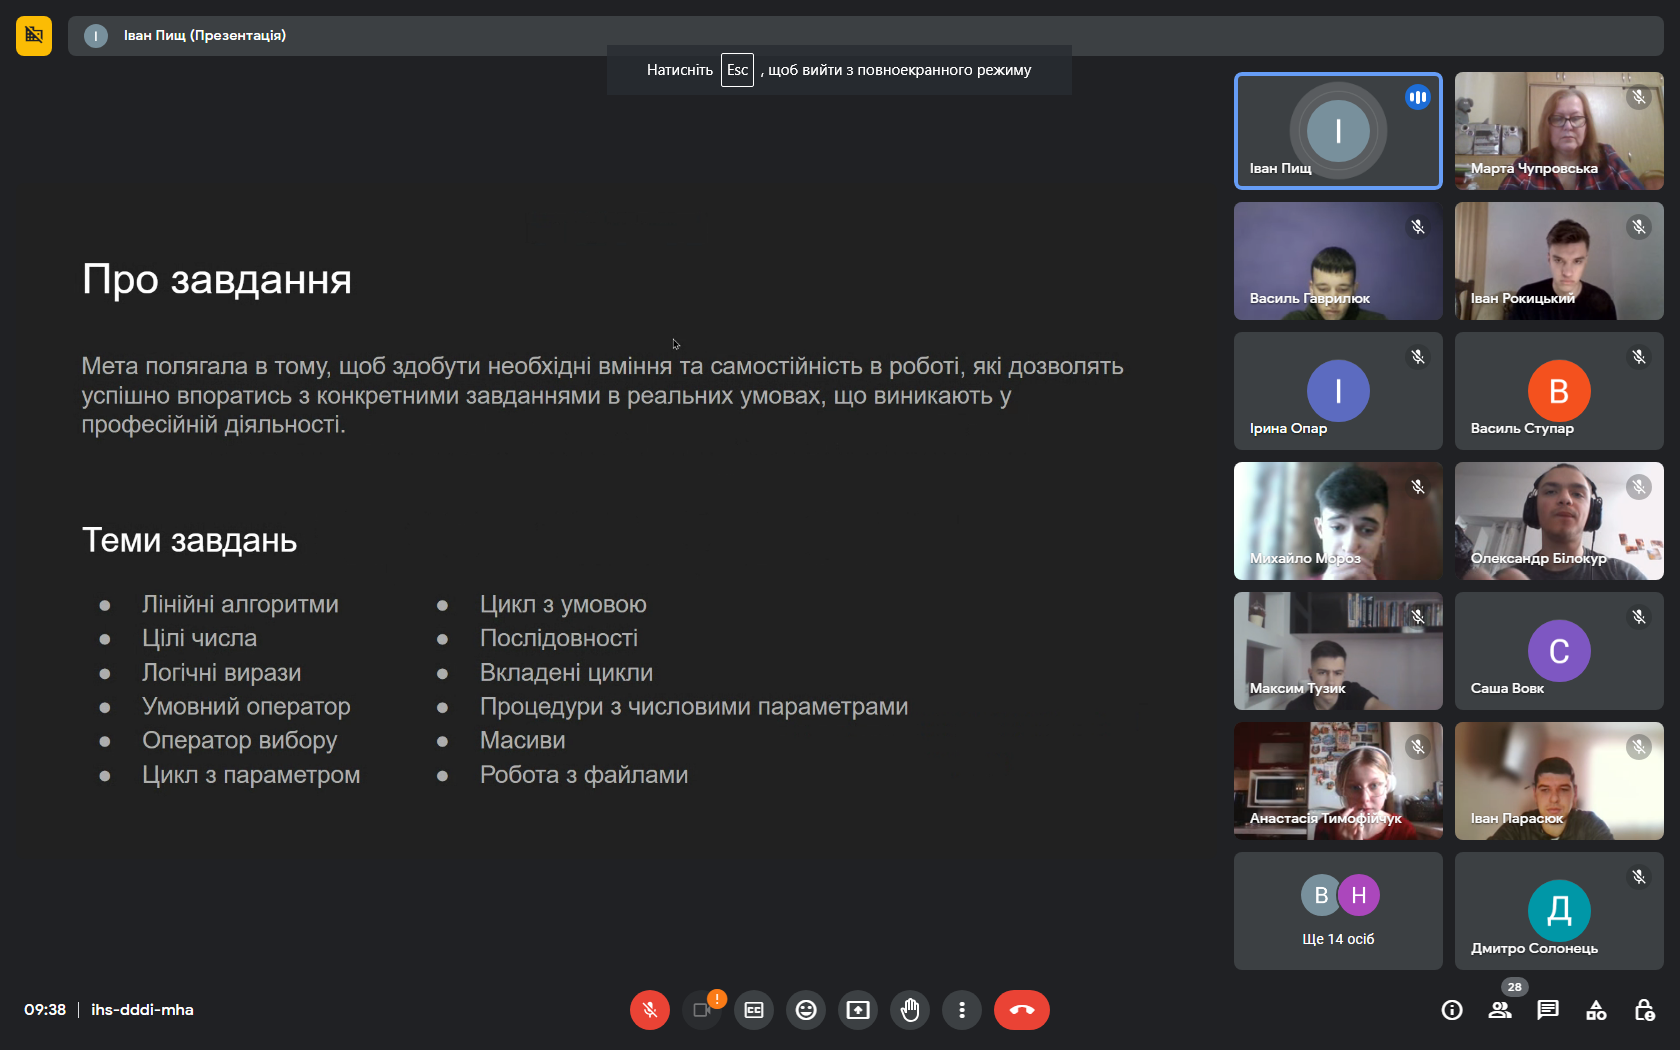Open host controls lock icon
The height and width of the screenshot is (1050, 1680).
tap(1644, 1010)
